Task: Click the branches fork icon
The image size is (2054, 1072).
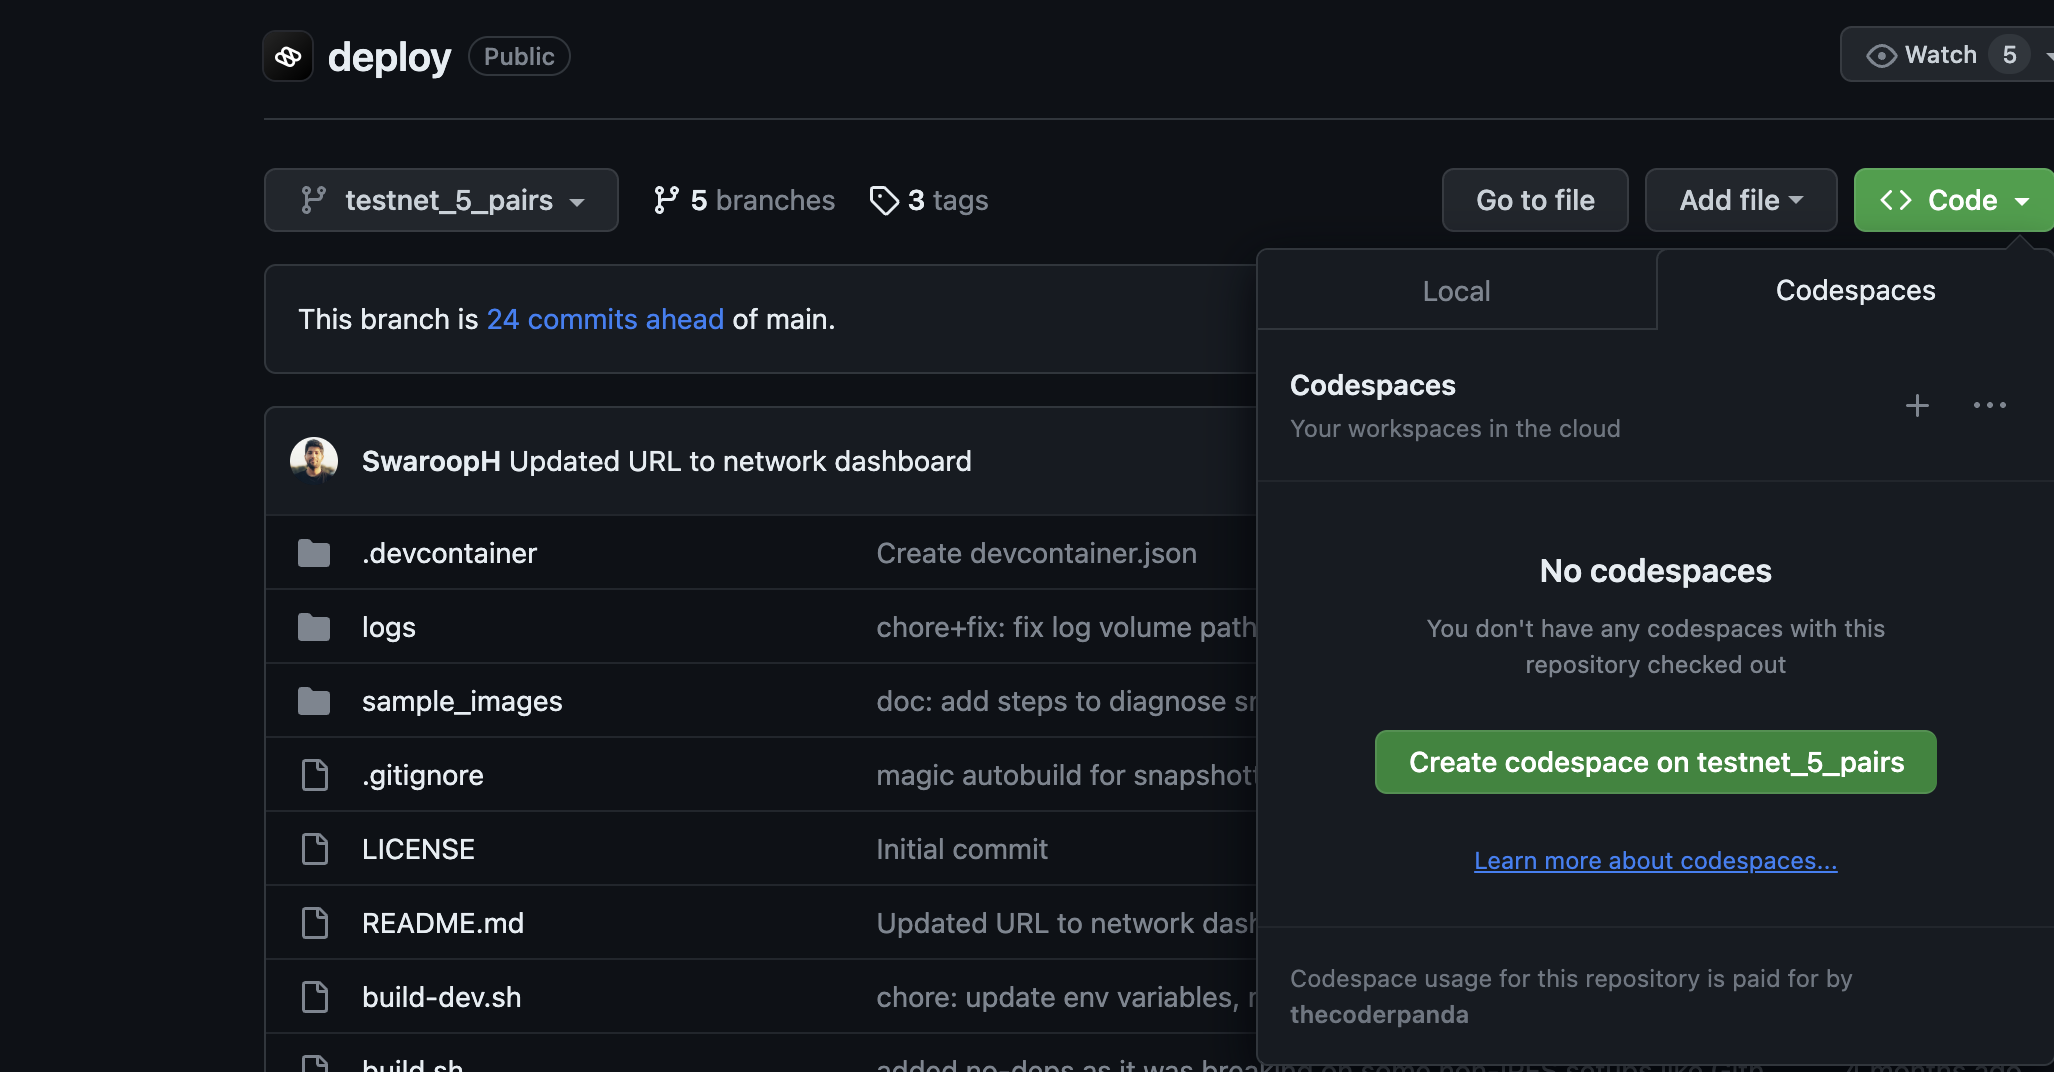Action: tap(666, 200)
